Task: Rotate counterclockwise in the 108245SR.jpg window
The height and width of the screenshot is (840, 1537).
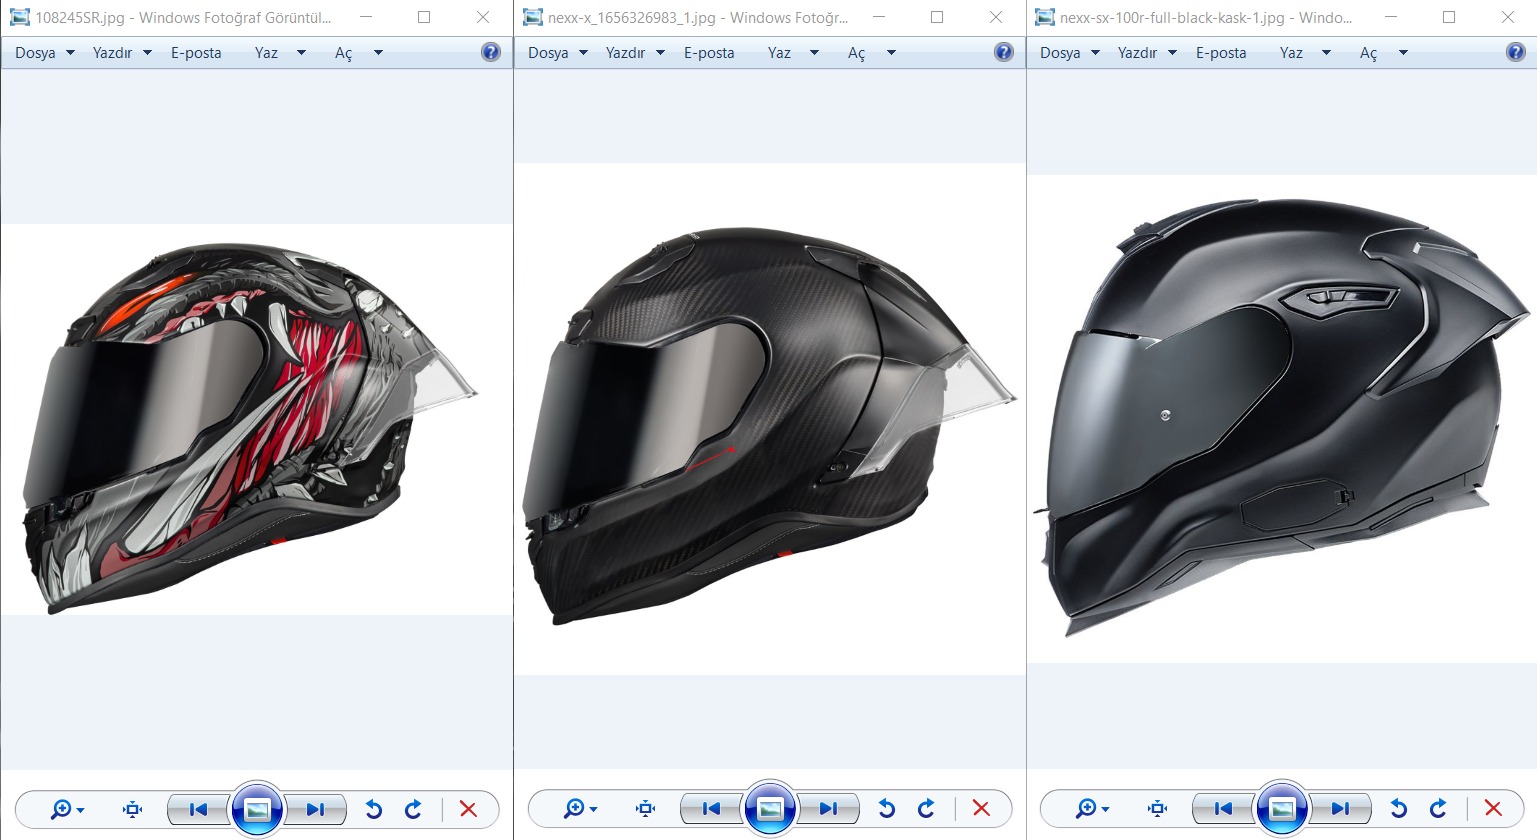Action: [374, 809]
